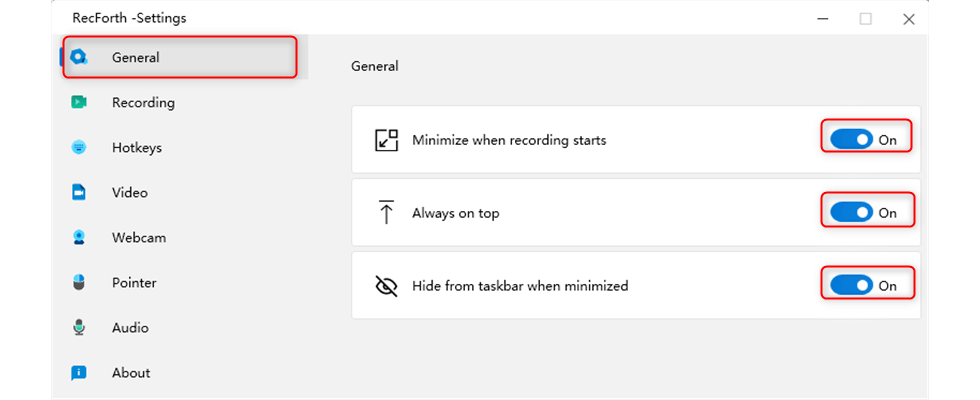Click the minimize-arrows icon beside Minimize option
The image size is (980, 400).
point(386,140)
